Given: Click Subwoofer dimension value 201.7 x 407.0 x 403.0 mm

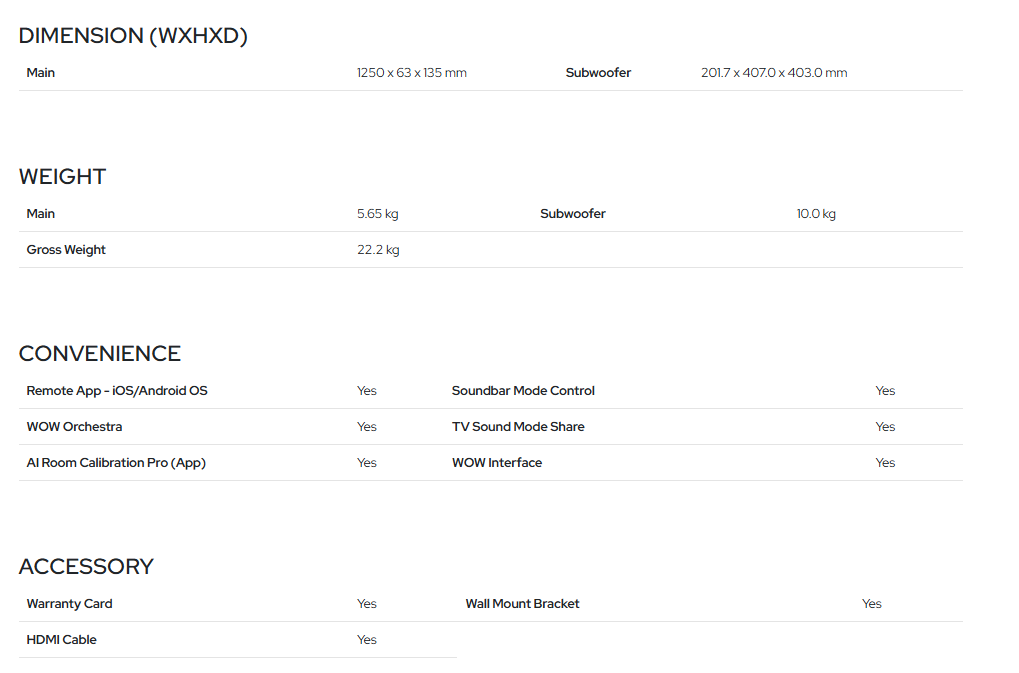Looking at the screenshot, I should tap(774, 73).
